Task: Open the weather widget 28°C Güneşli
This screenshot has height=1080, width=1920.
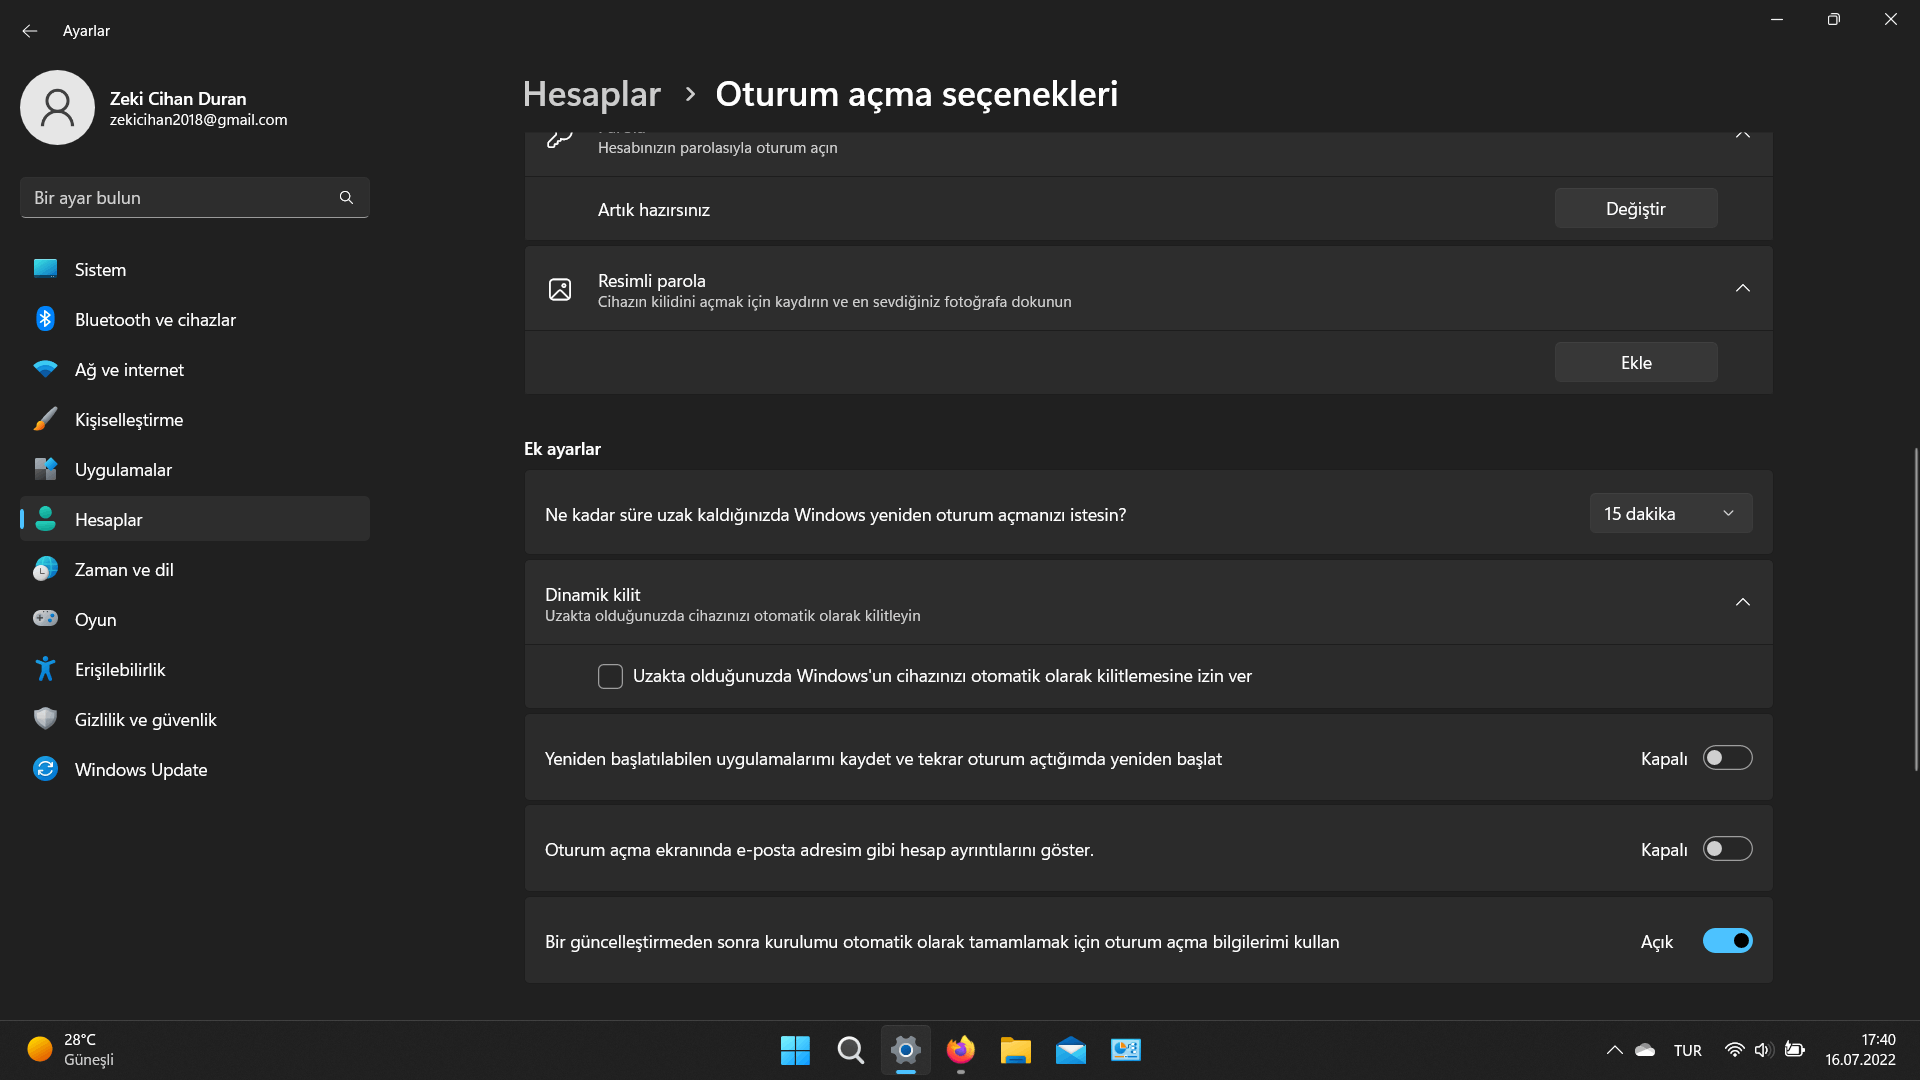Action: (70, 1050)
